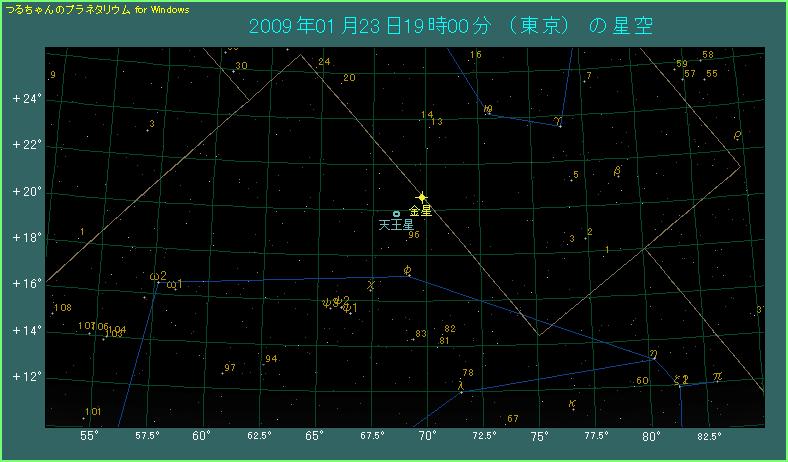Select the φ star label
Screen dimensions: 788x462
tap(407, 270)
